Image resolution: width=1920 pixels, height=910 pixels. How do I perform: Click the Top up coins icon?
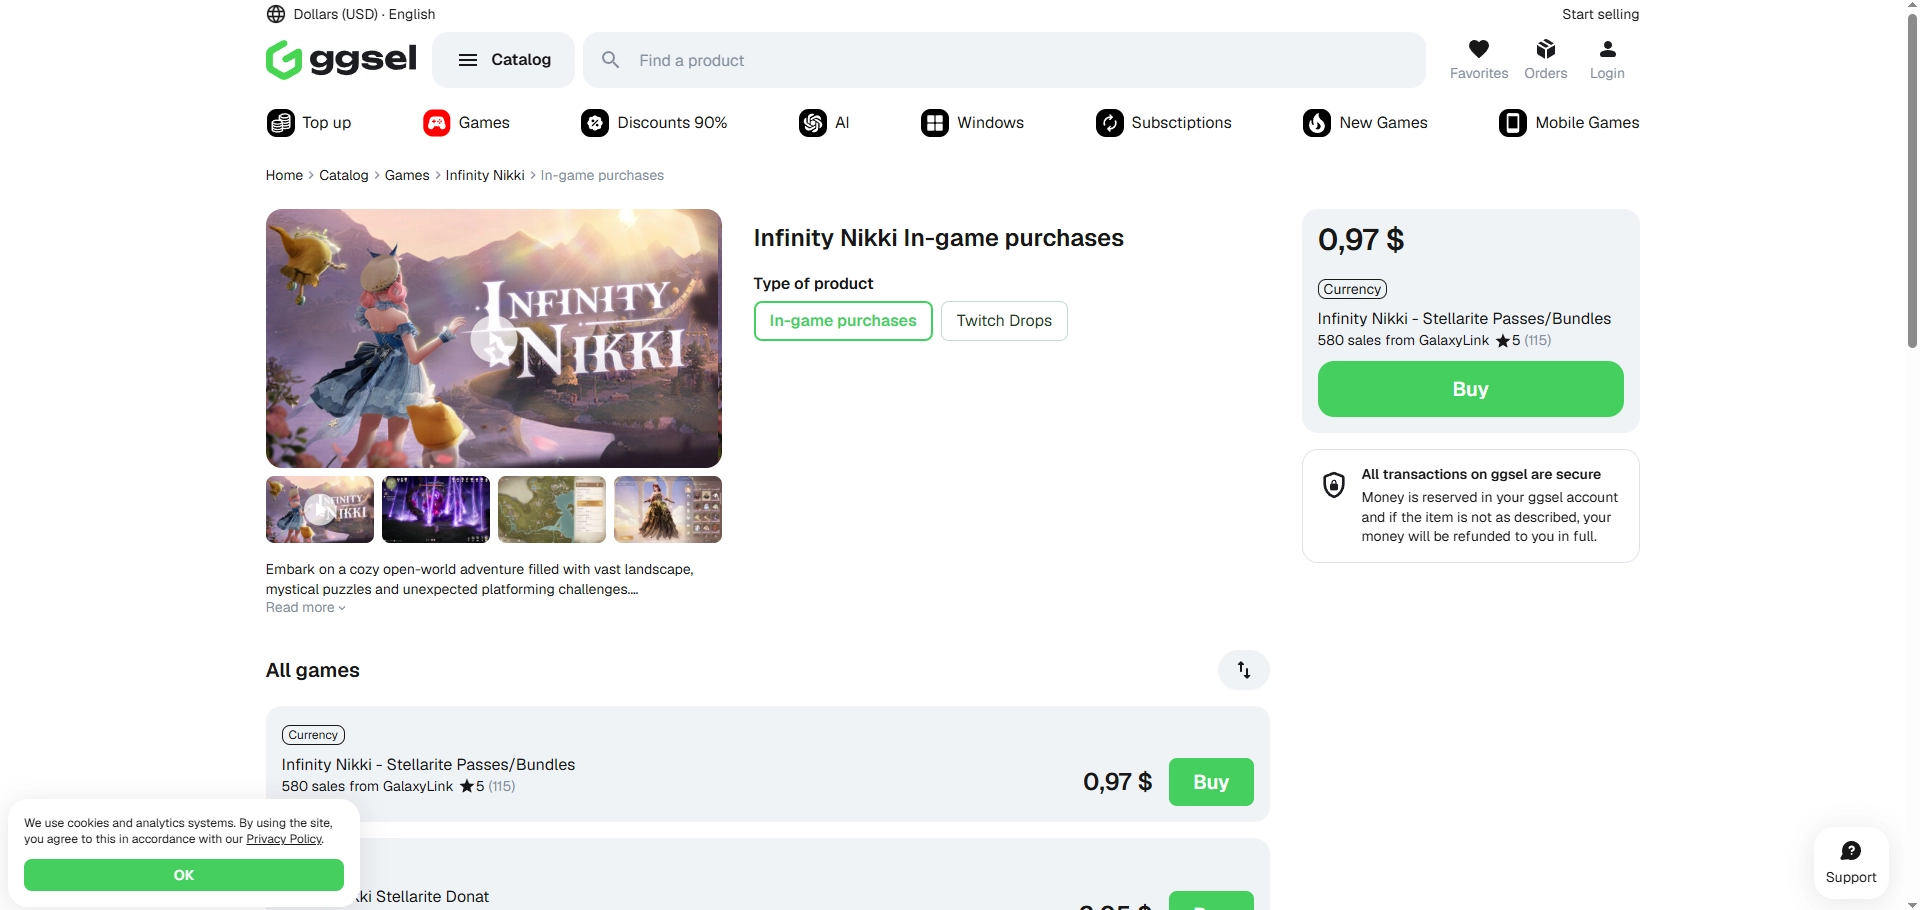[x=281, y=123]
